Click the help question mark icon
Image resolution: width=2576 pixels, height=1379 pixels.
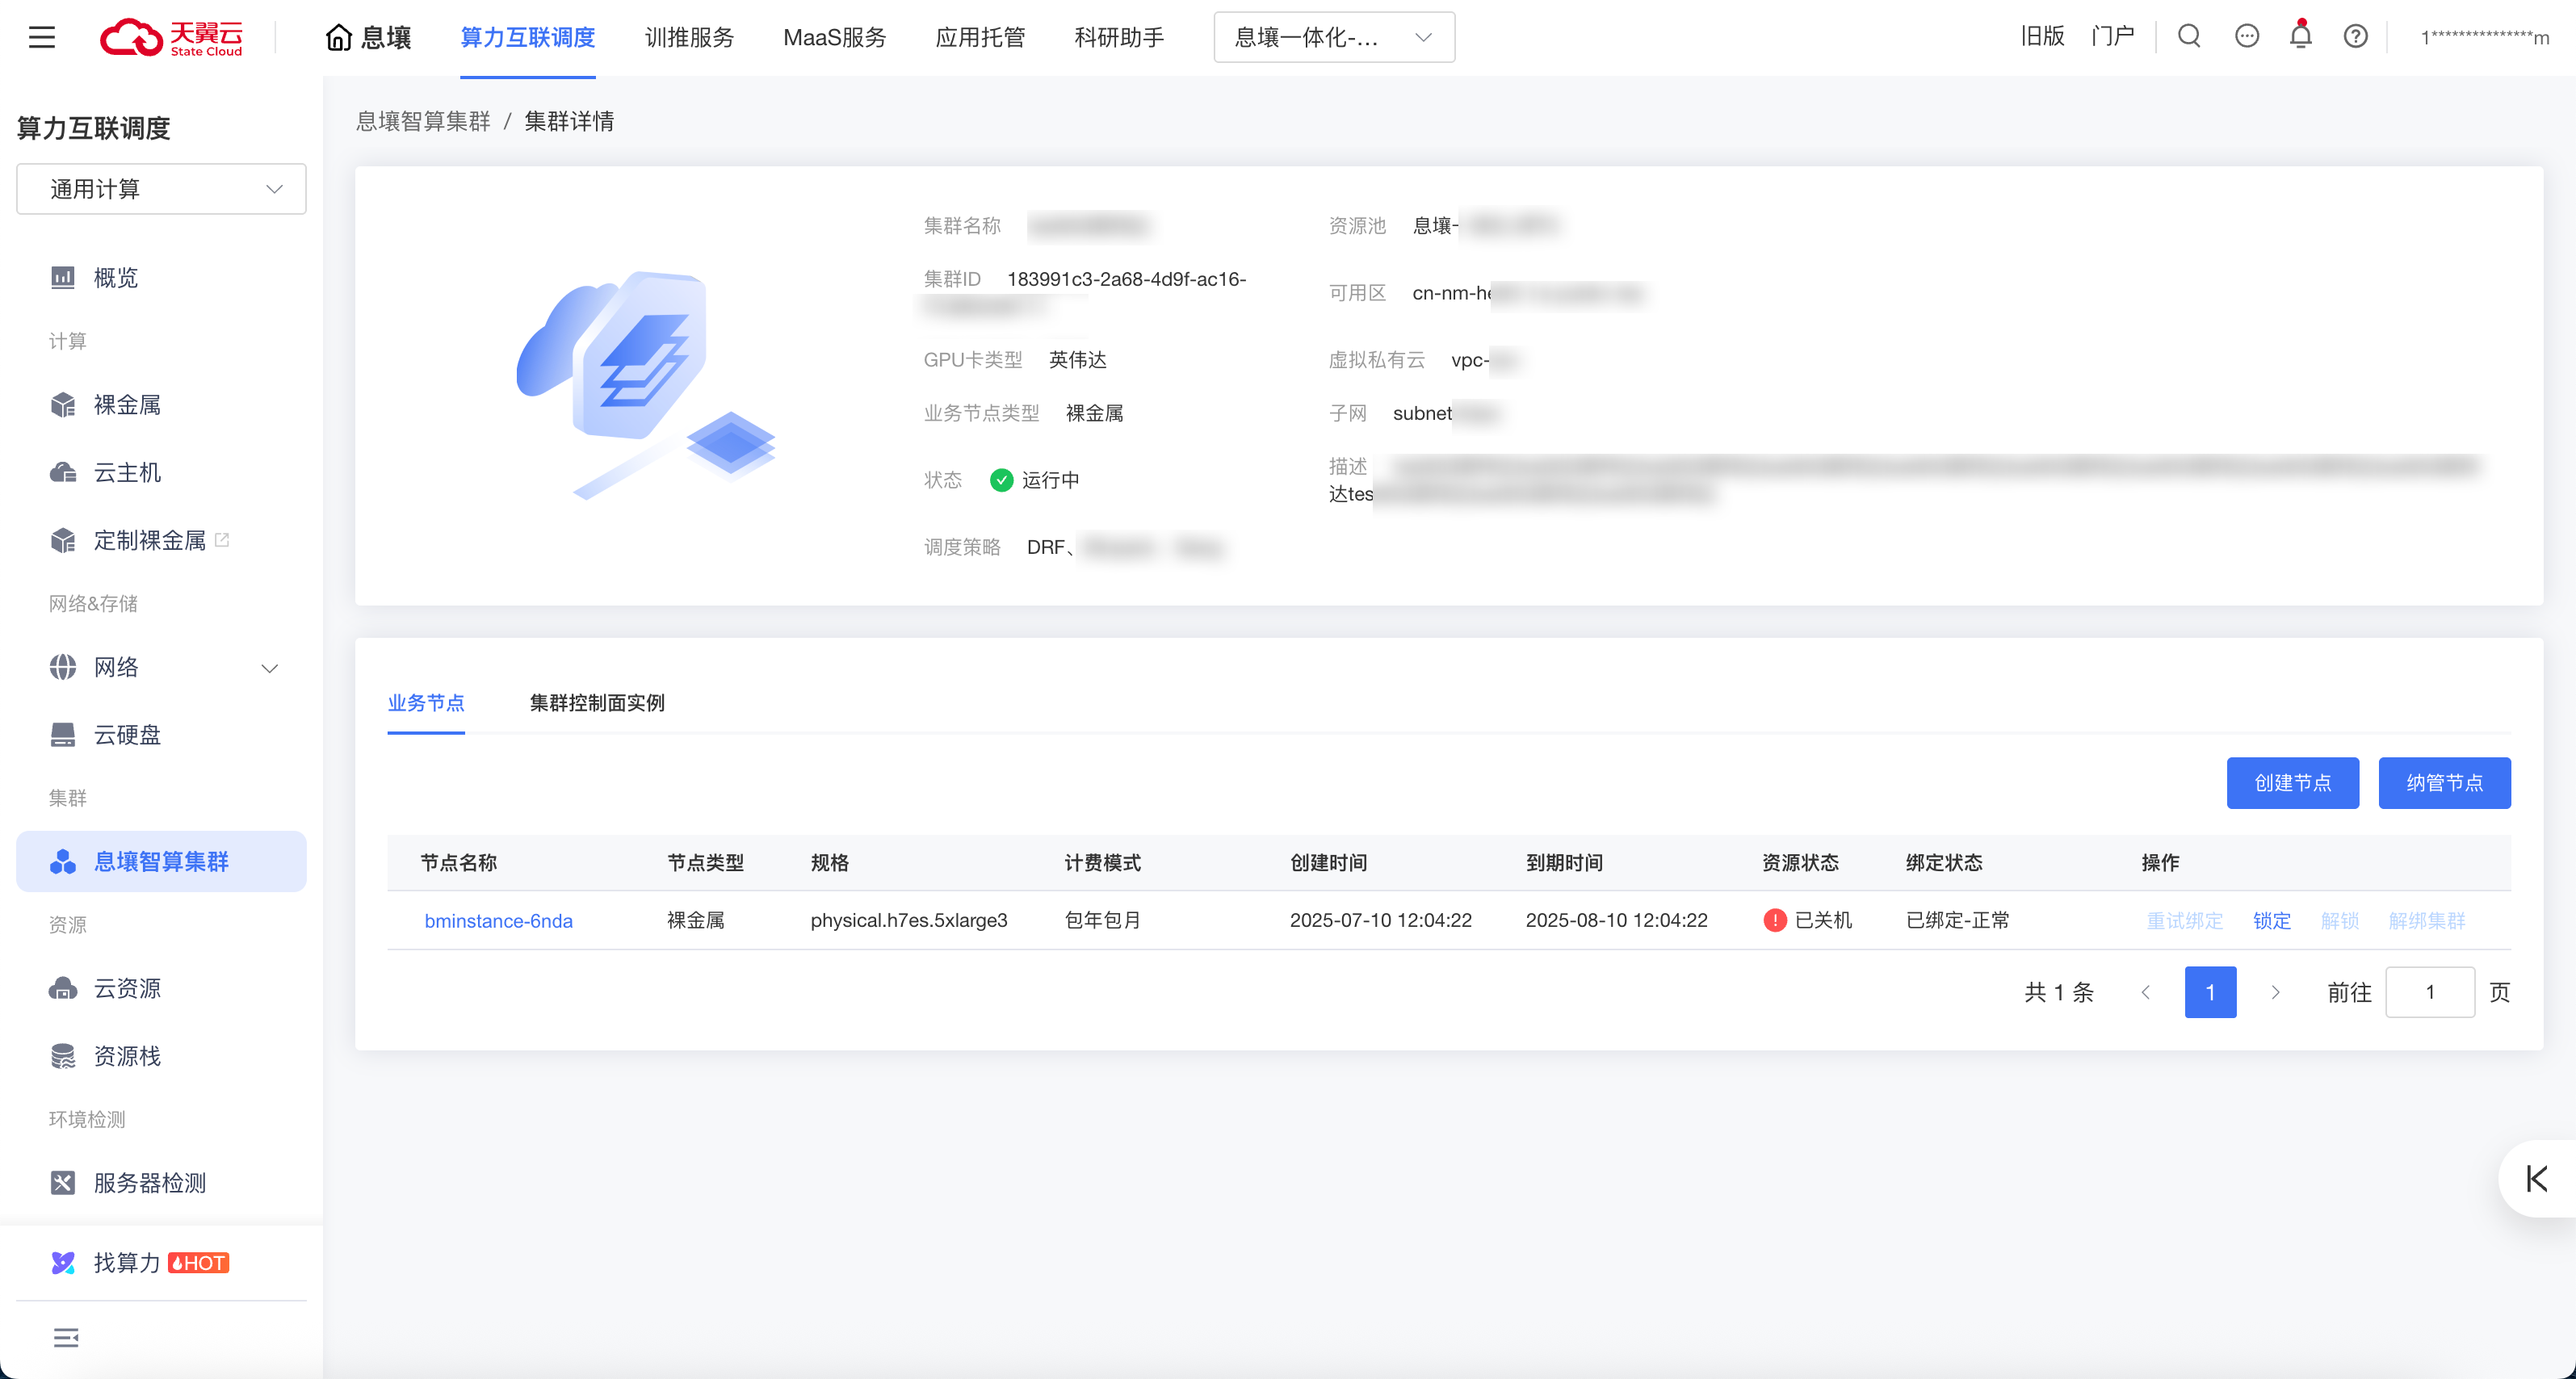click(x=2355, y=37)
